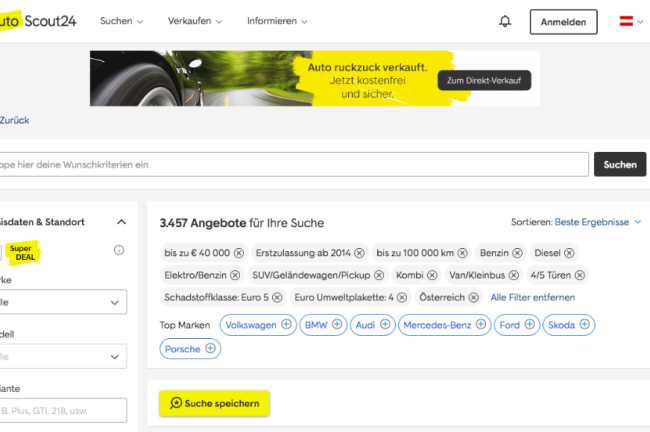650x432 pixels.
Task: Click the Wunschkriterien search input field
Action: point(290,164)
